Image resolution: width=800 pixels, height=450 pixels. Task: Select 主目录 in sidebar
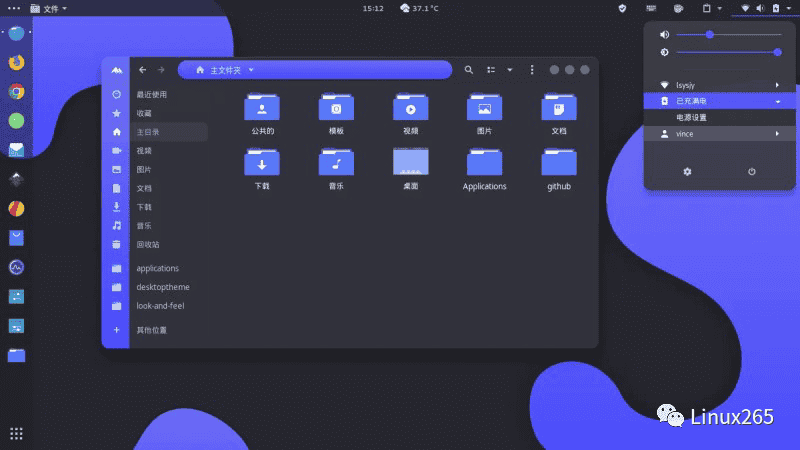[168, 132]
